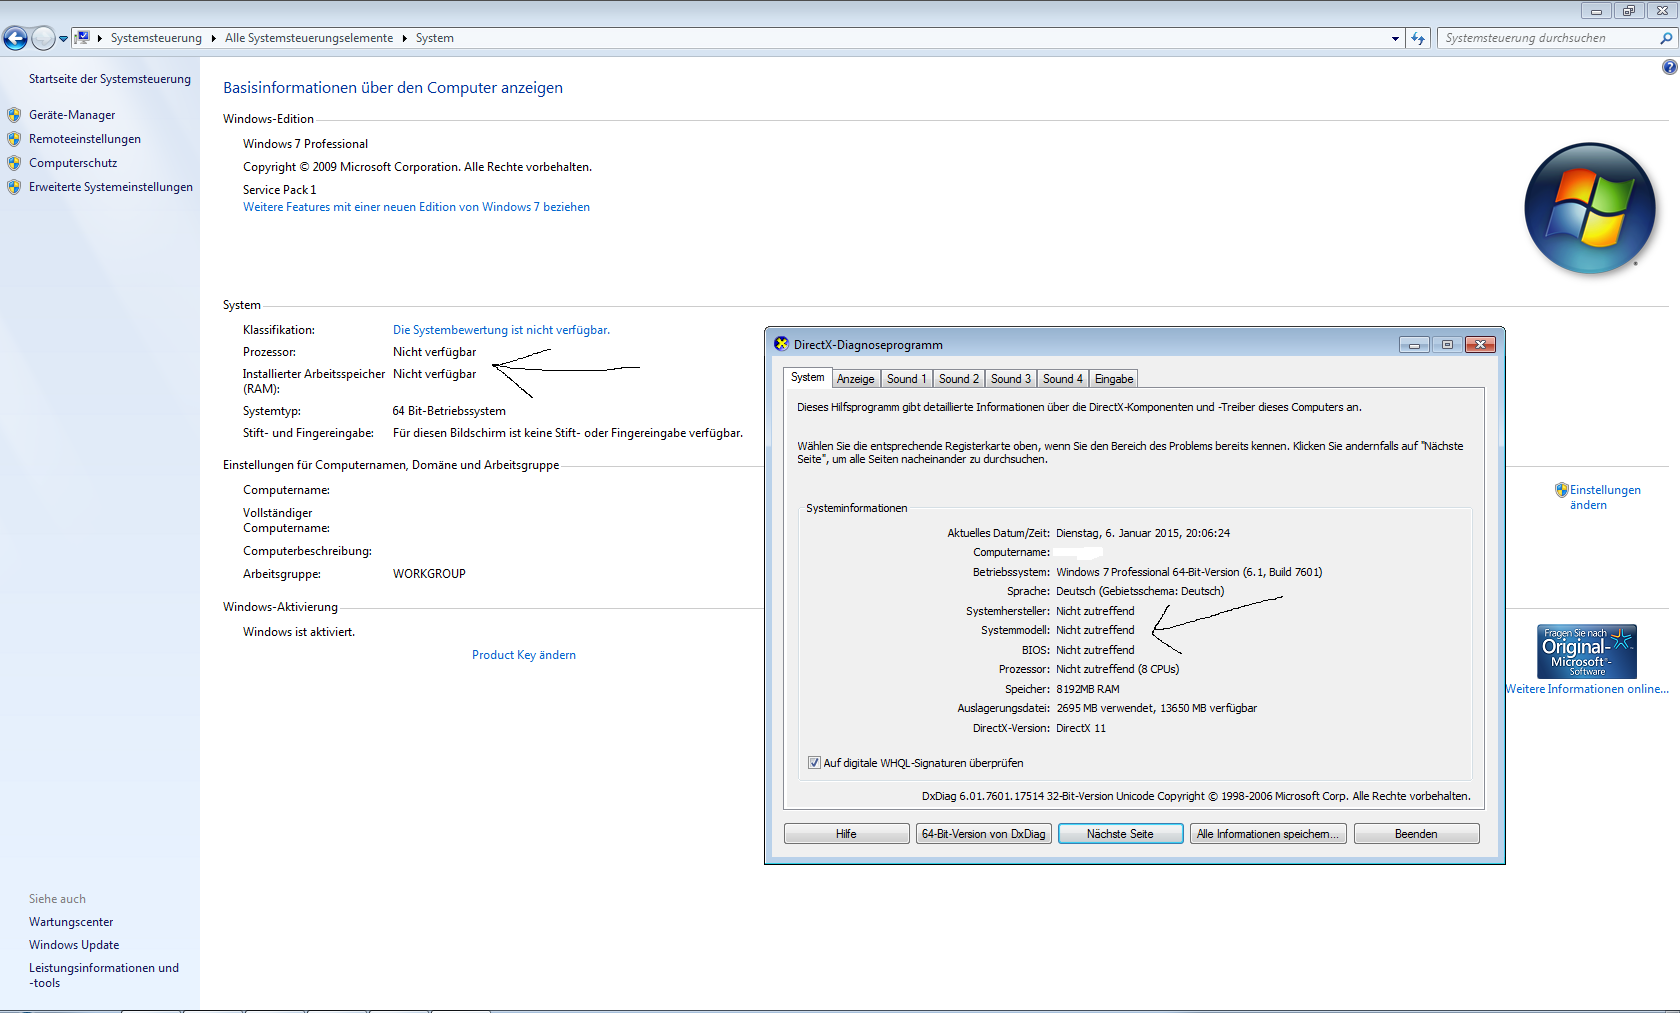Open the recent pages dropdown arrow beside the forward arrow
The width and height of the screenshot is (1680, 1013).
[63, 39]
